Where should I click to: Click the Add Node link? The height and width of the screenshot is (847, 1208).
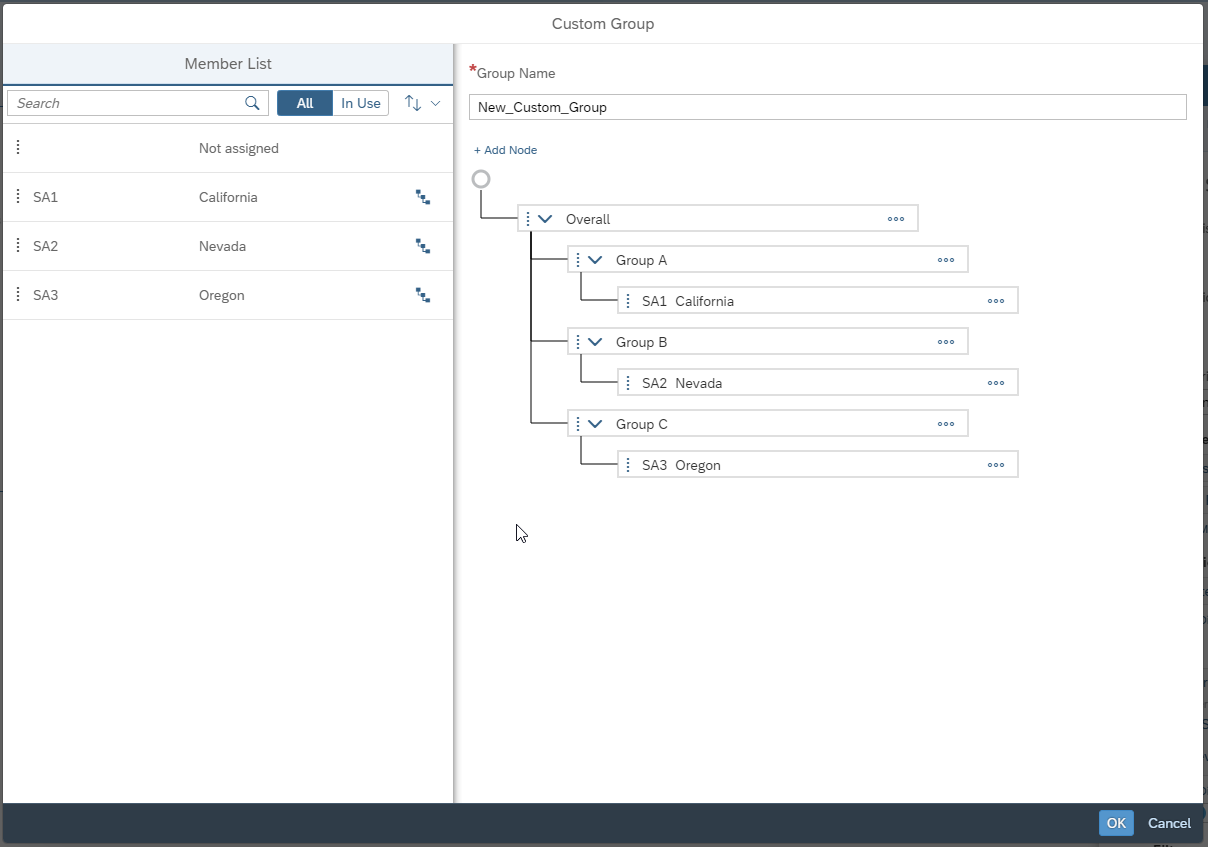505,149
